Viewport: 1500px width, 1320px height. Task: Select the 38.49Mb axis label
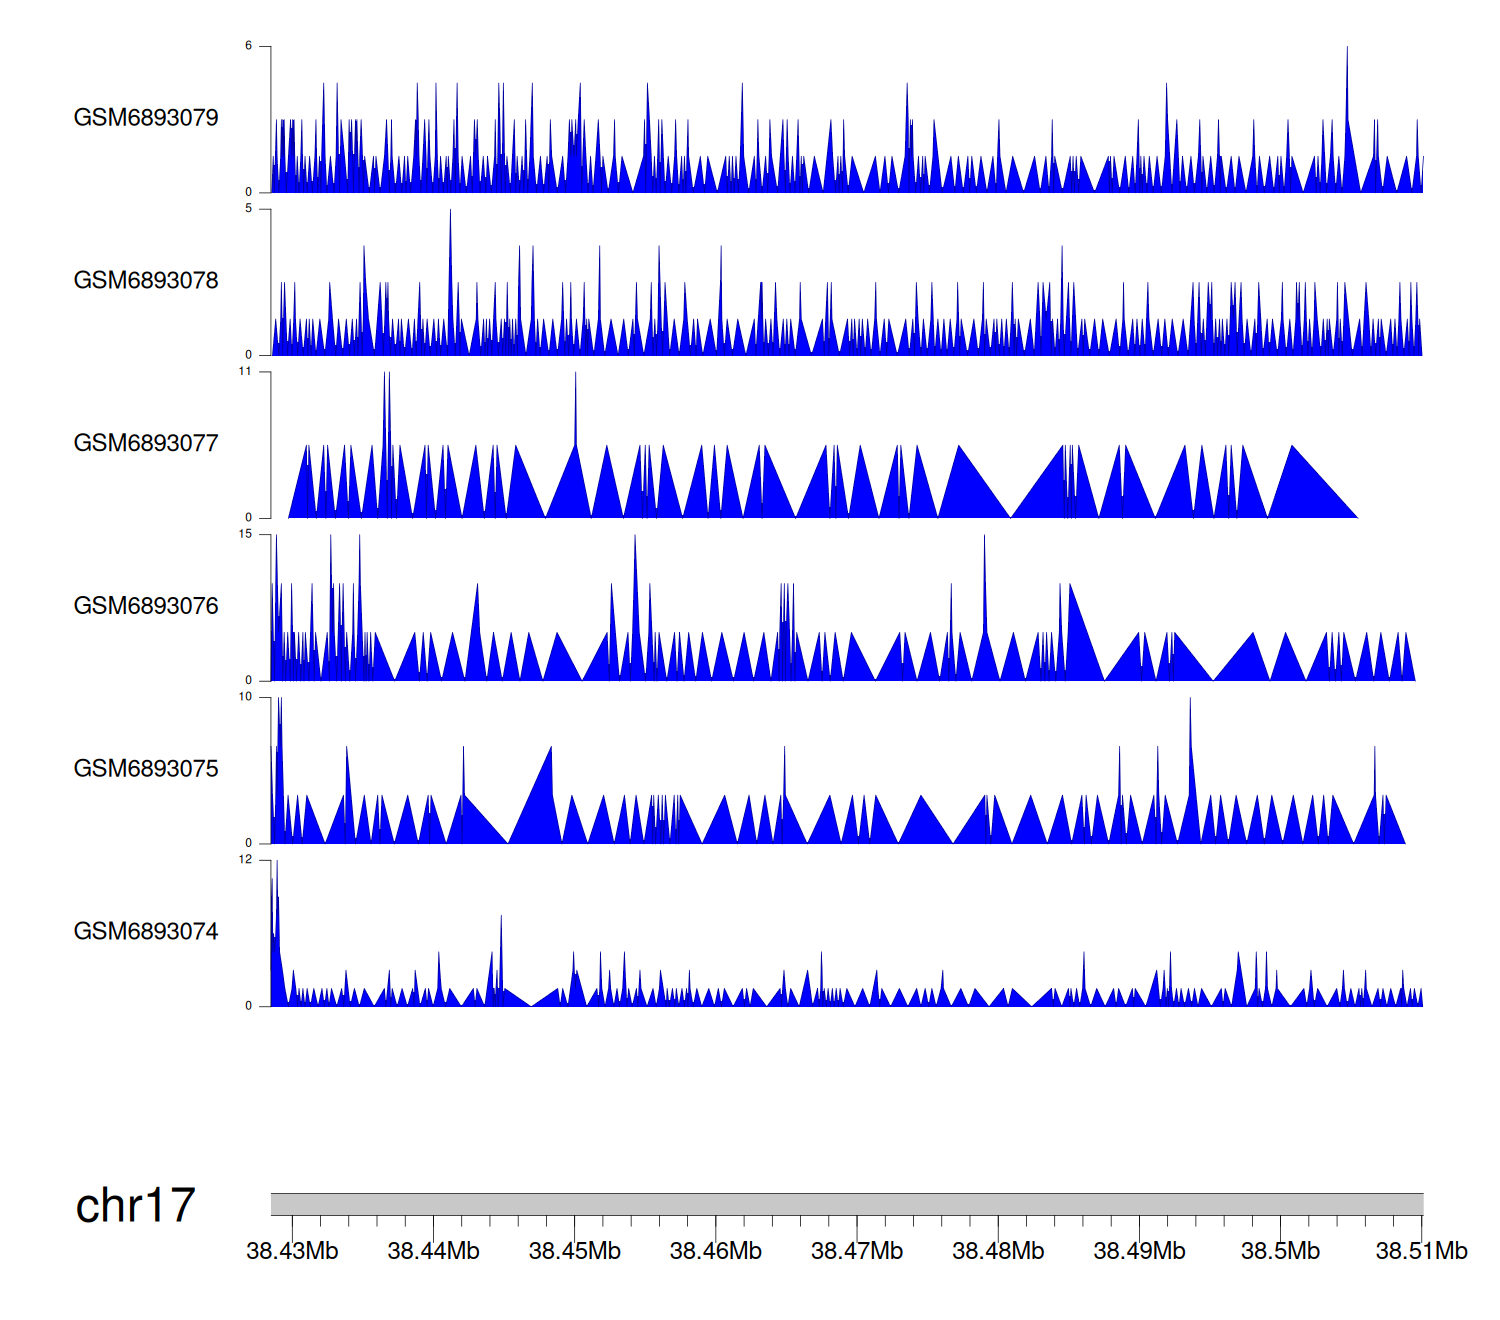click(x=1139, y=1252)
